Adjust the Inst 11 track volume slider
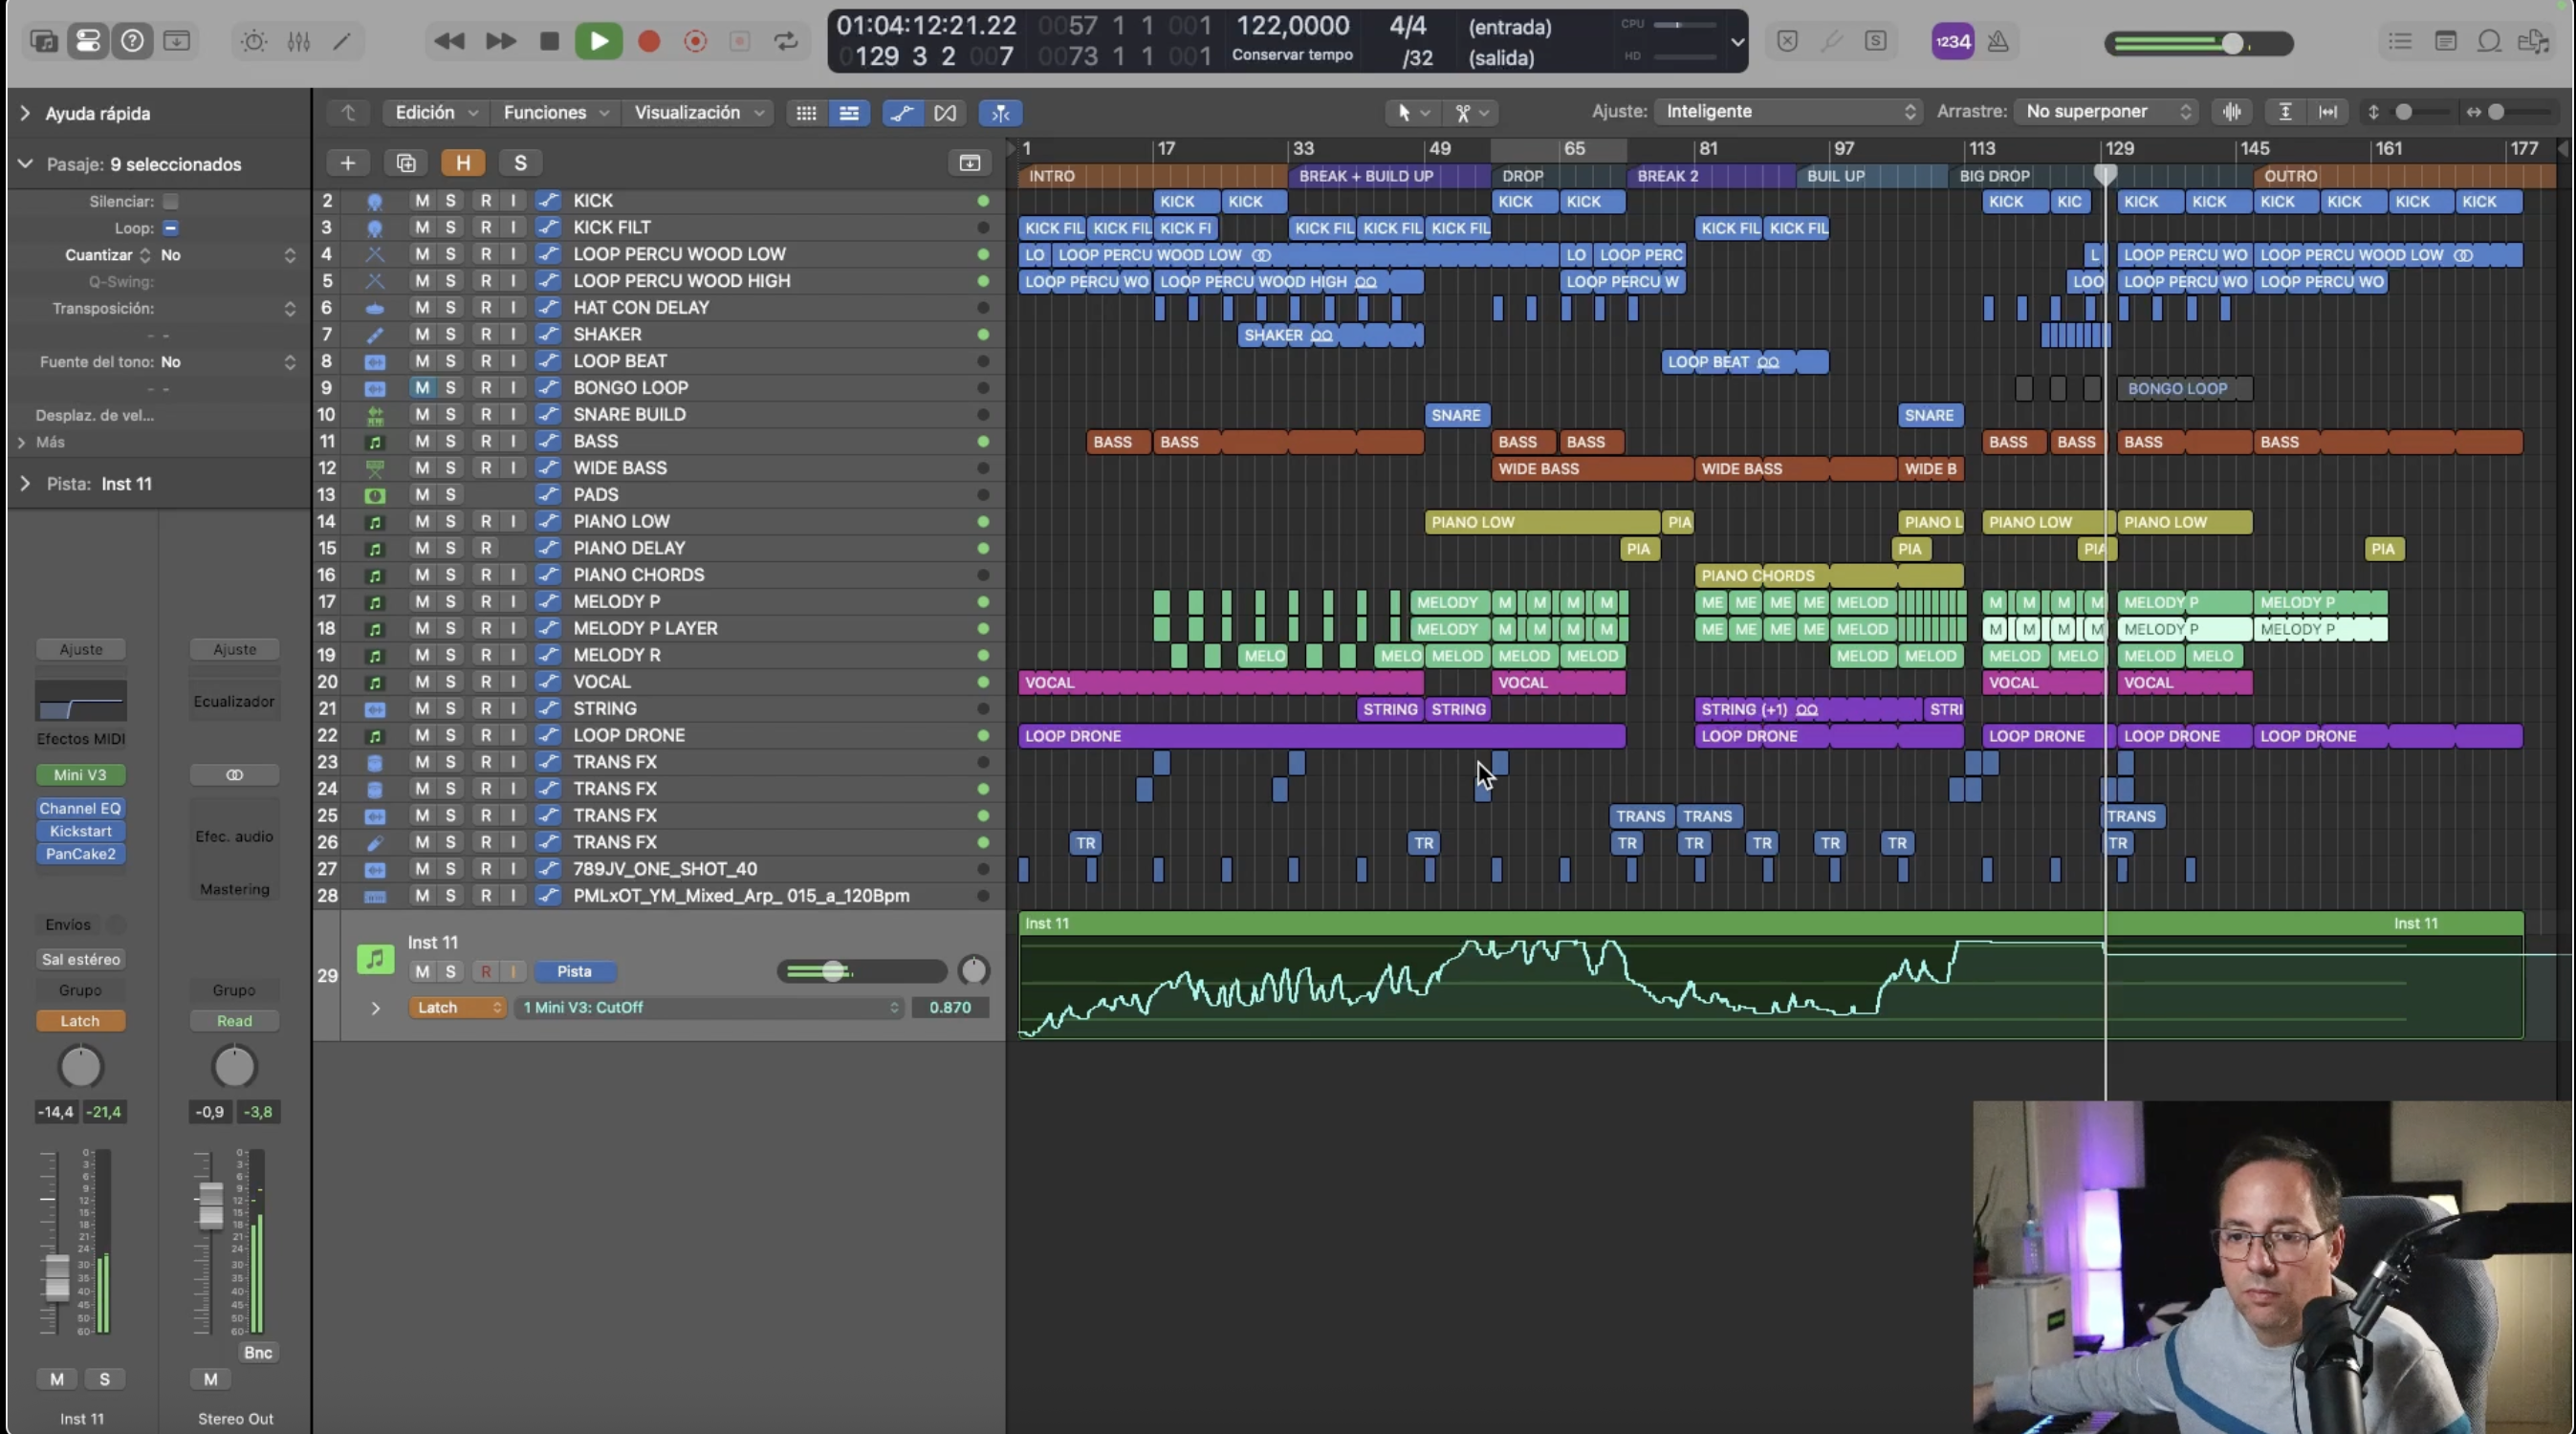2576x1434 pixels. coord(834,971)
